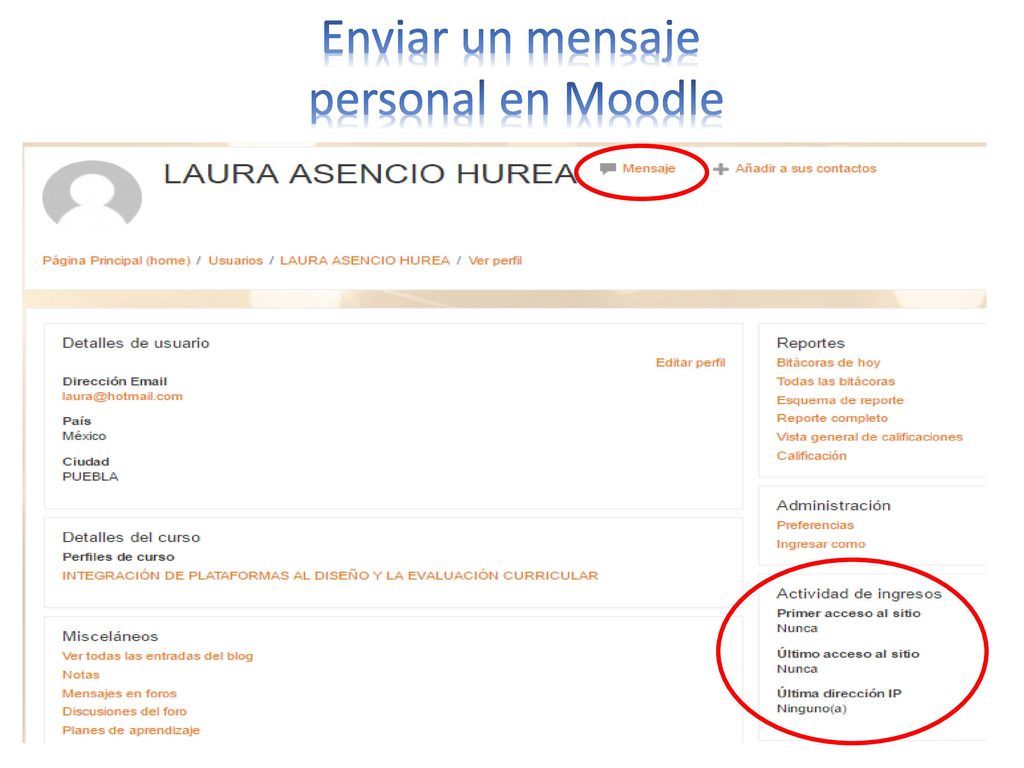Open Vista general de calificaciones
This screenshot has width=1024, height=768.
tap(869, 437)
